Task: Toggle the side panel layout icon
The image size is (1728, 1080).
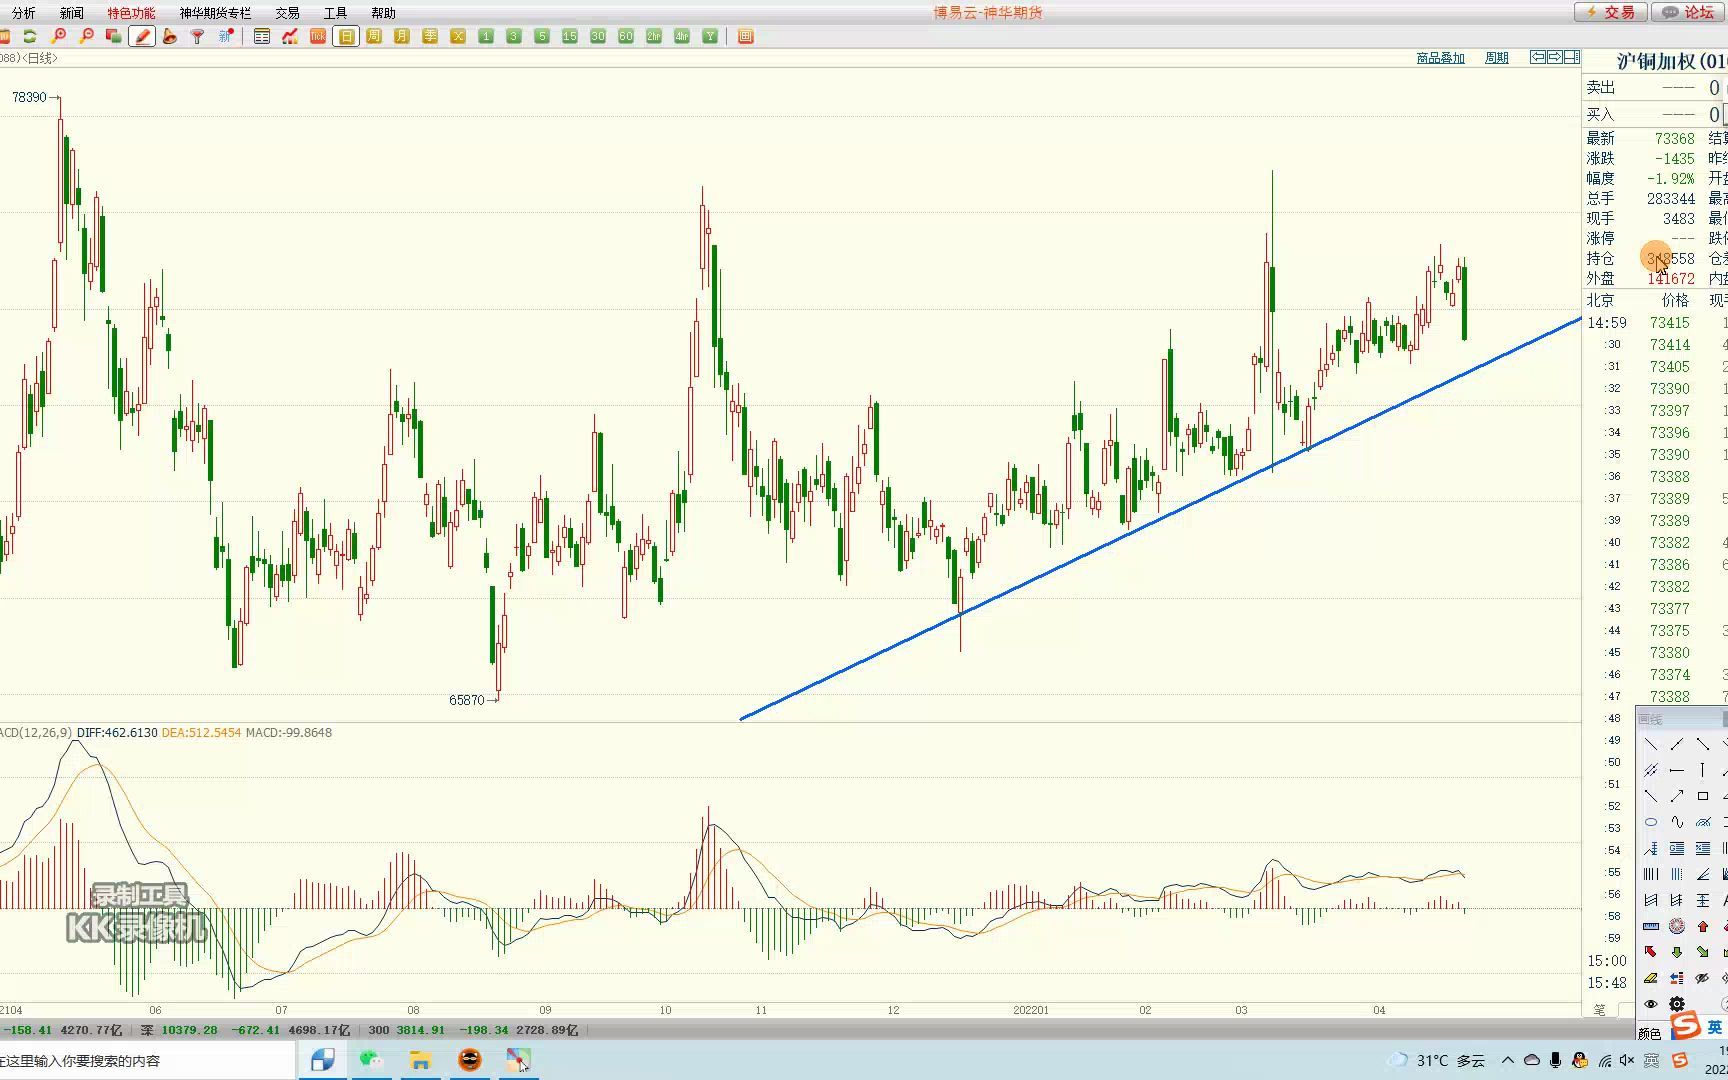Action: tap(1572, 57)
